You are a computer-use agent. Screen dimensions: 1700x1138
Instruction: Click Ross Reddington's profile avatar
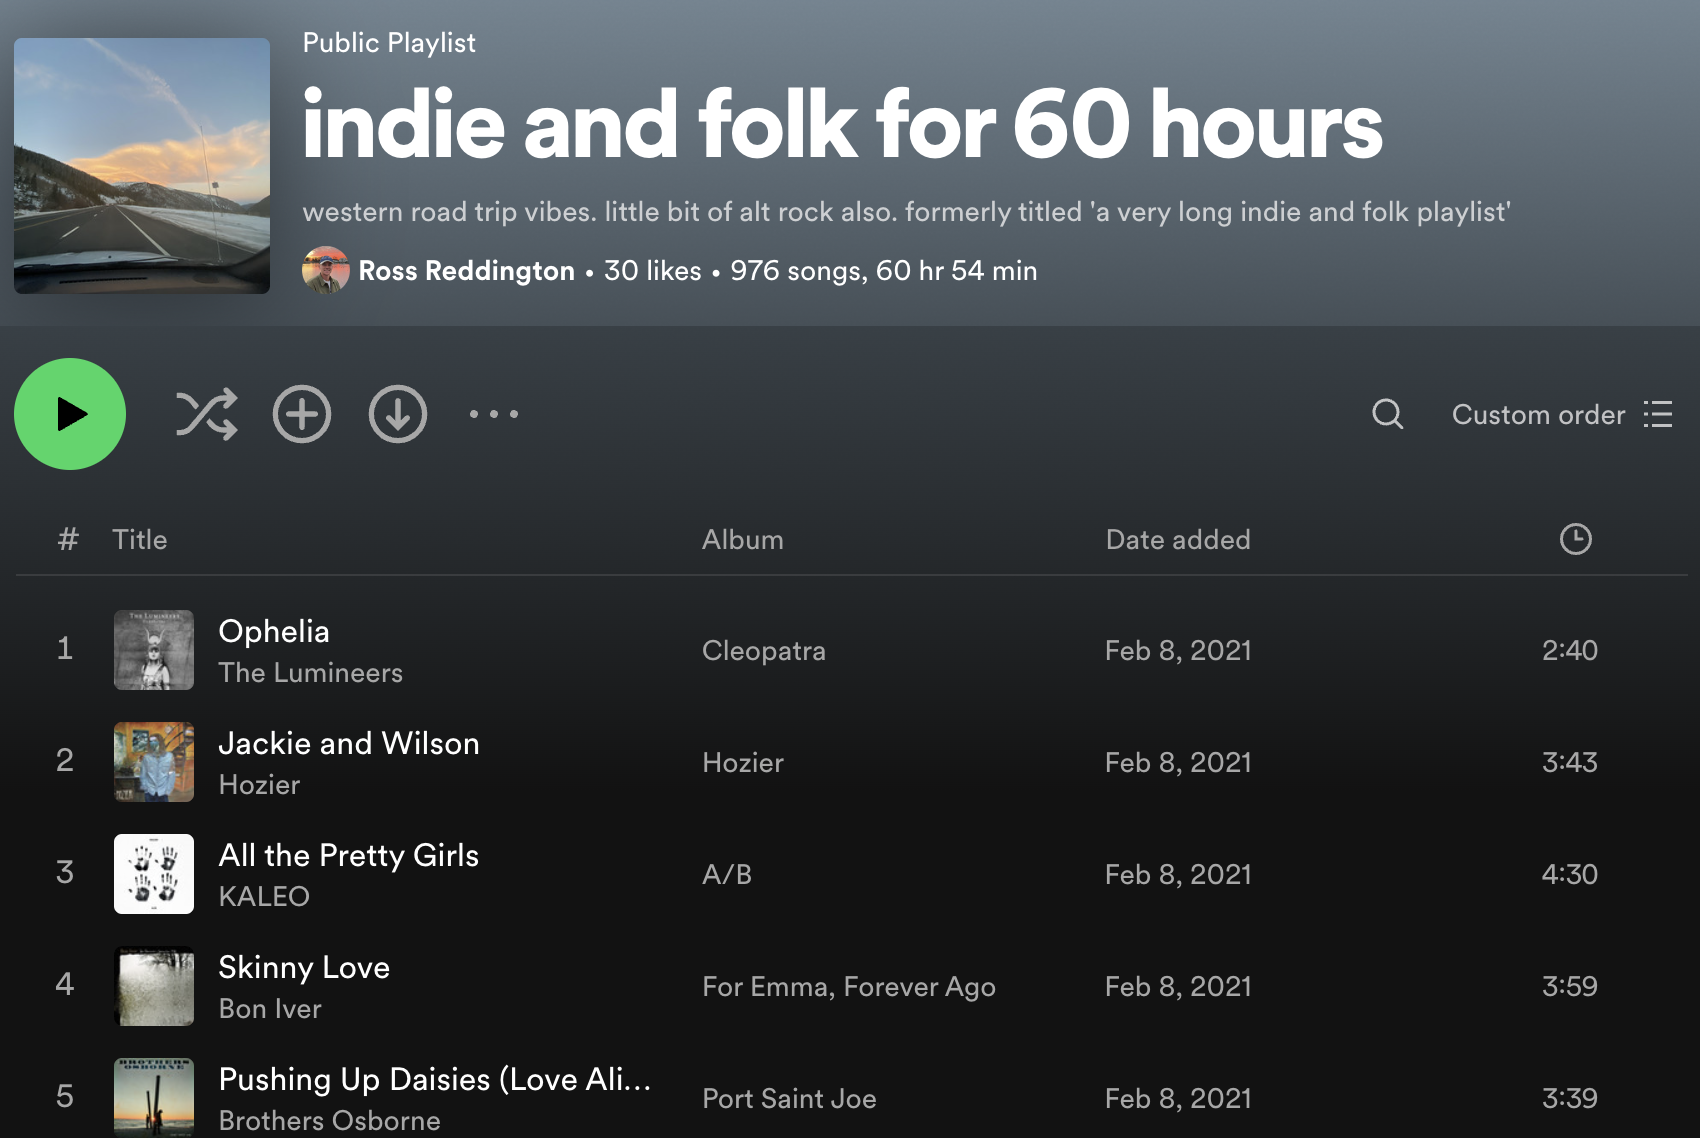(326, 270)
